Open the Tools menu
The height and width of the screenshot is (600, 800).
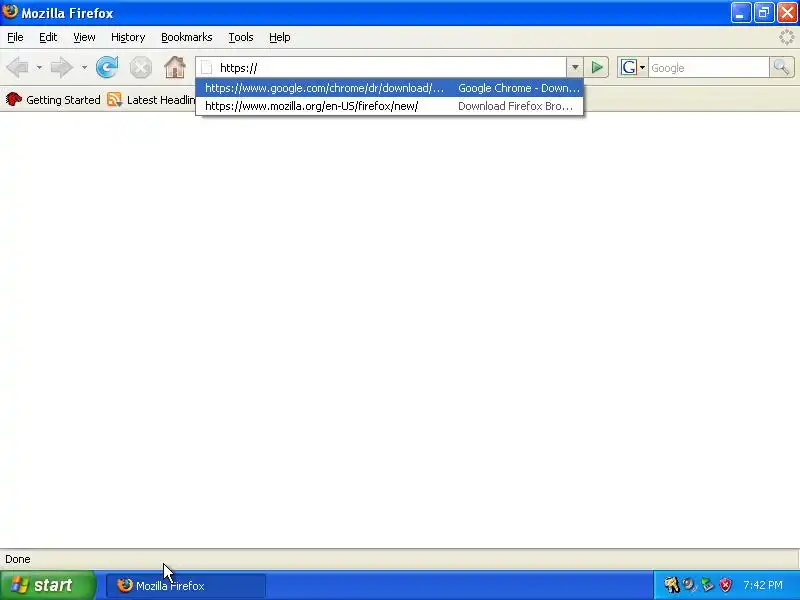(241, 37)
